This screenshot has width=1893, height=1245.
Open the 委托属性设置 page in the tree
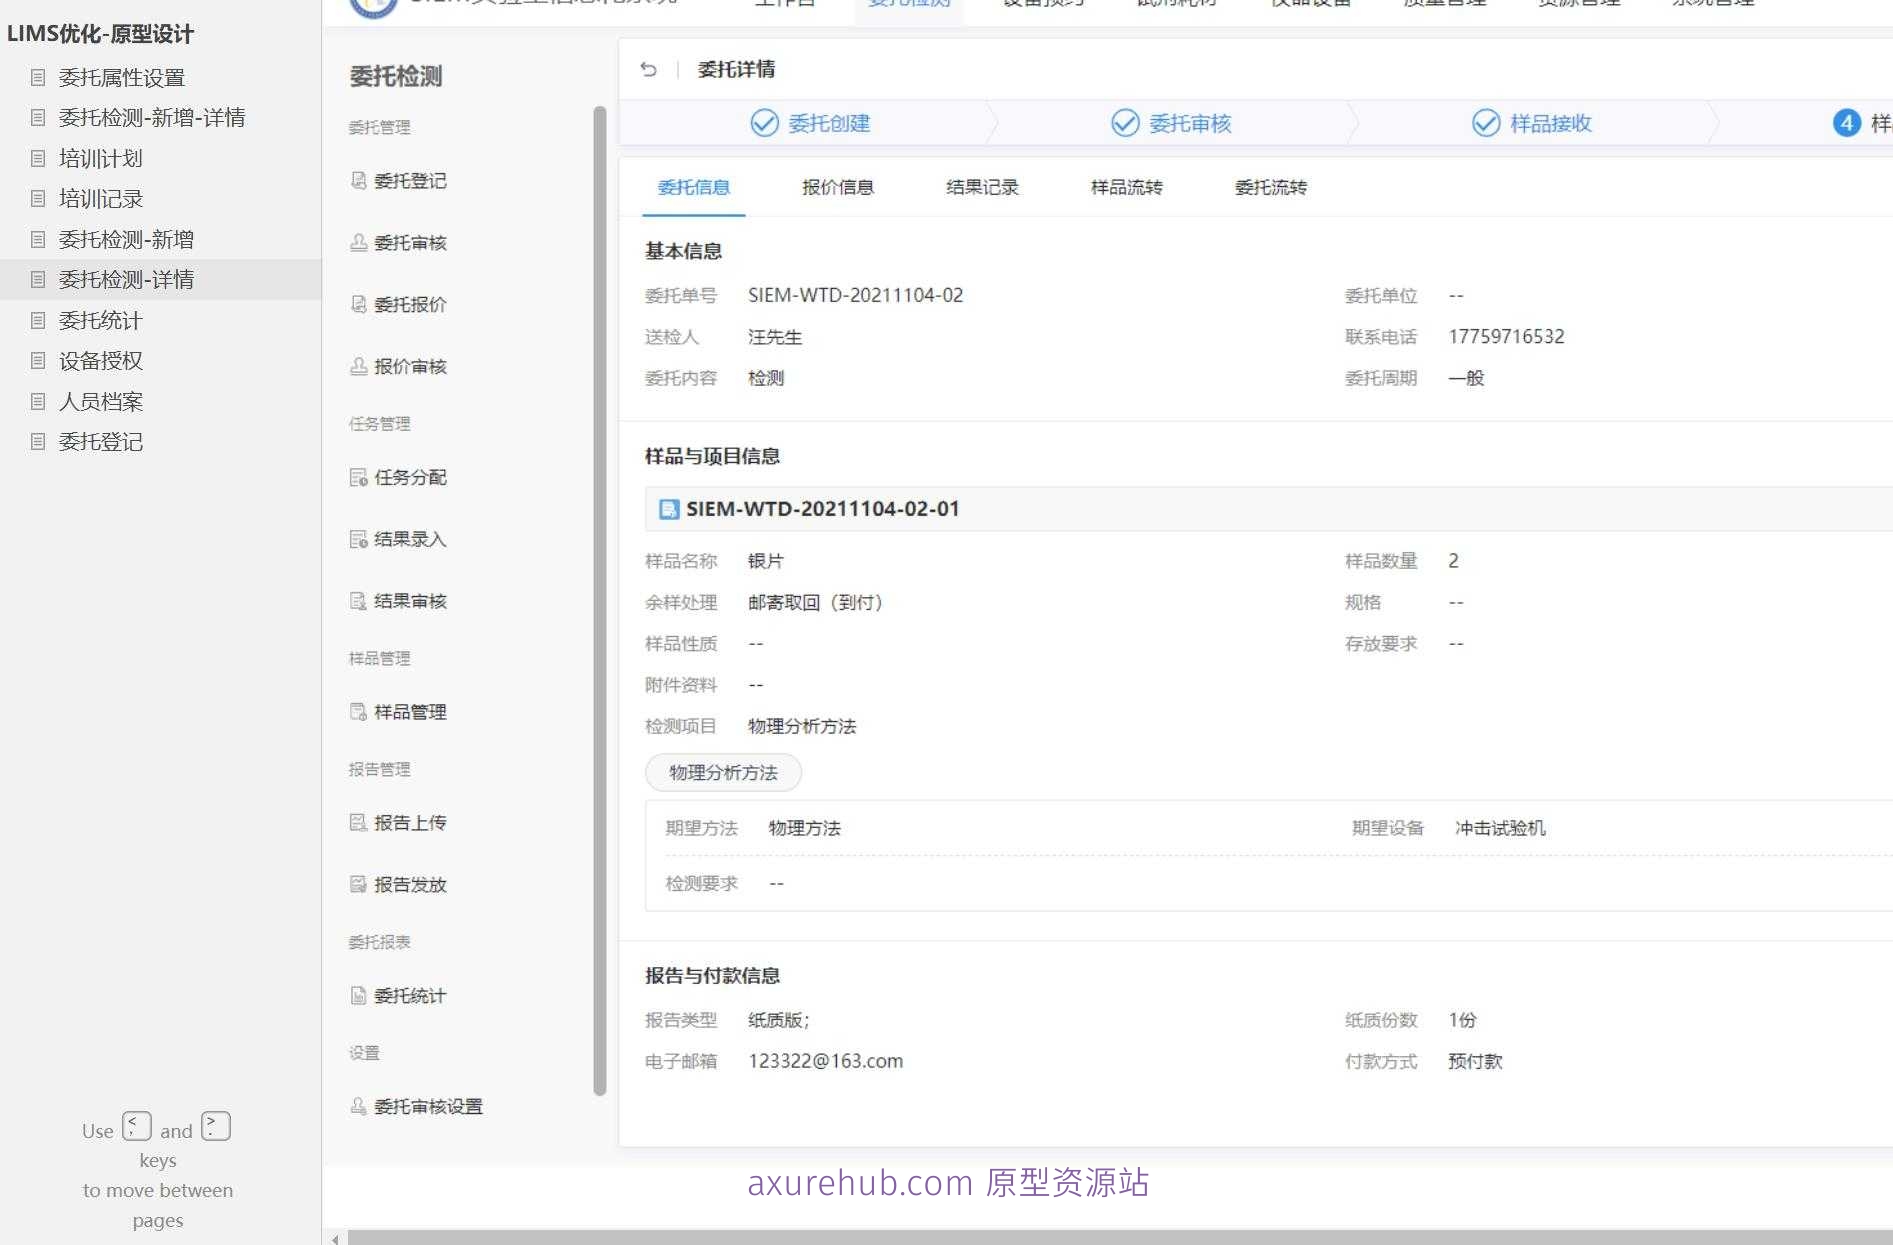(122, 77)
